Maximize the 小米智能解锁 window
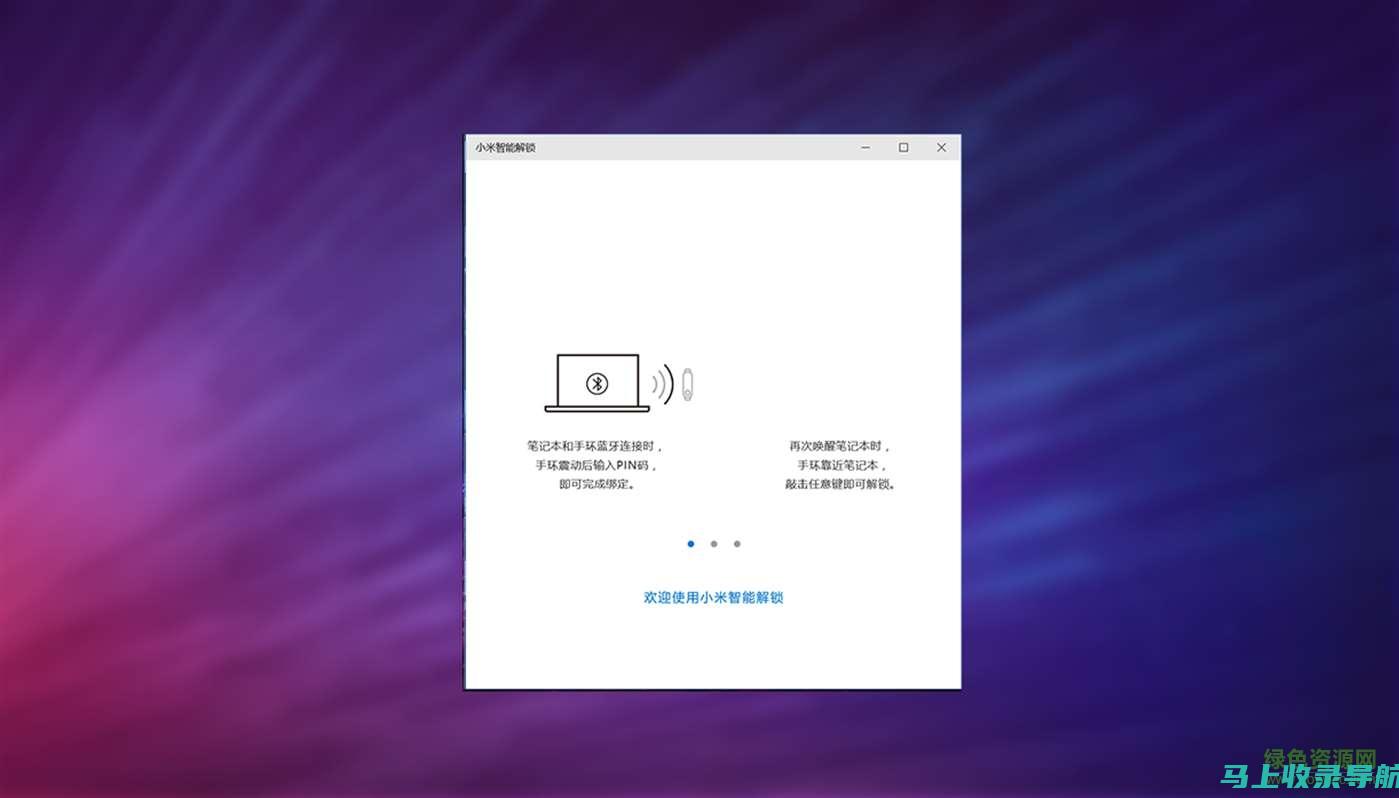This screenshot has width=1399, height=798. 903,147
